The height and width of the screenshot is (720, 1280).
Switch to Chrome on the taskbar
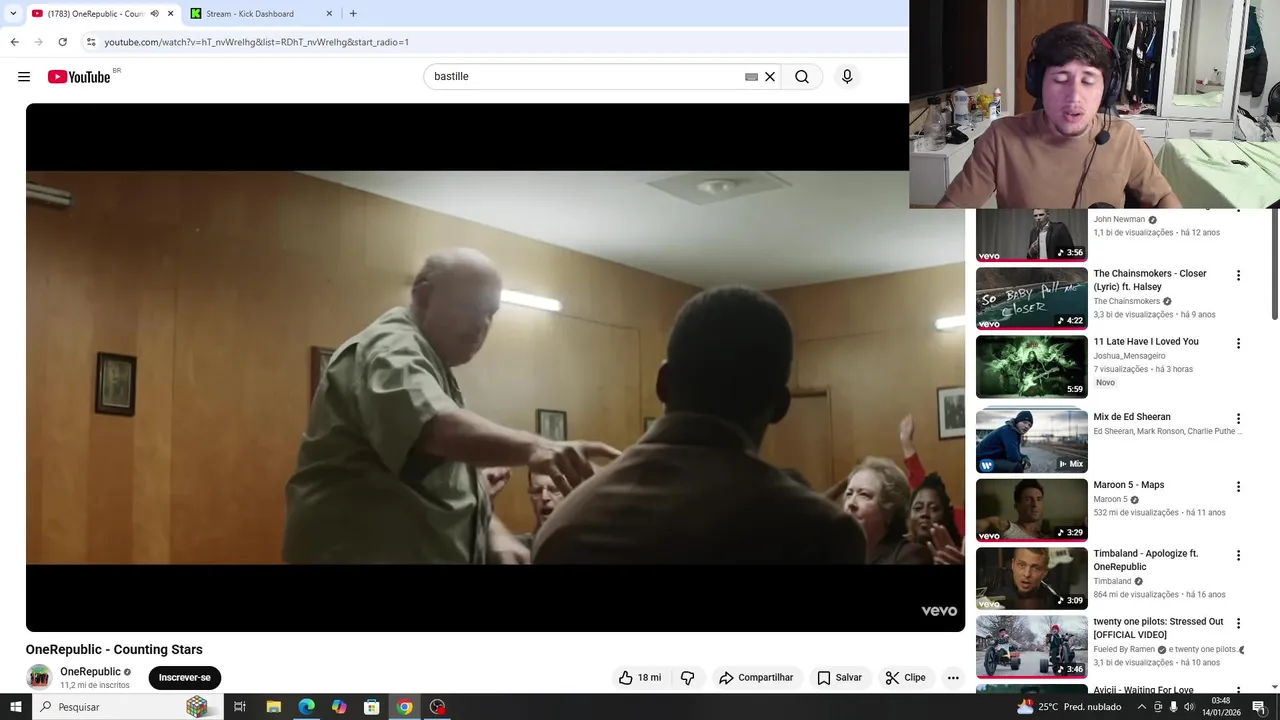pos(404,707)
